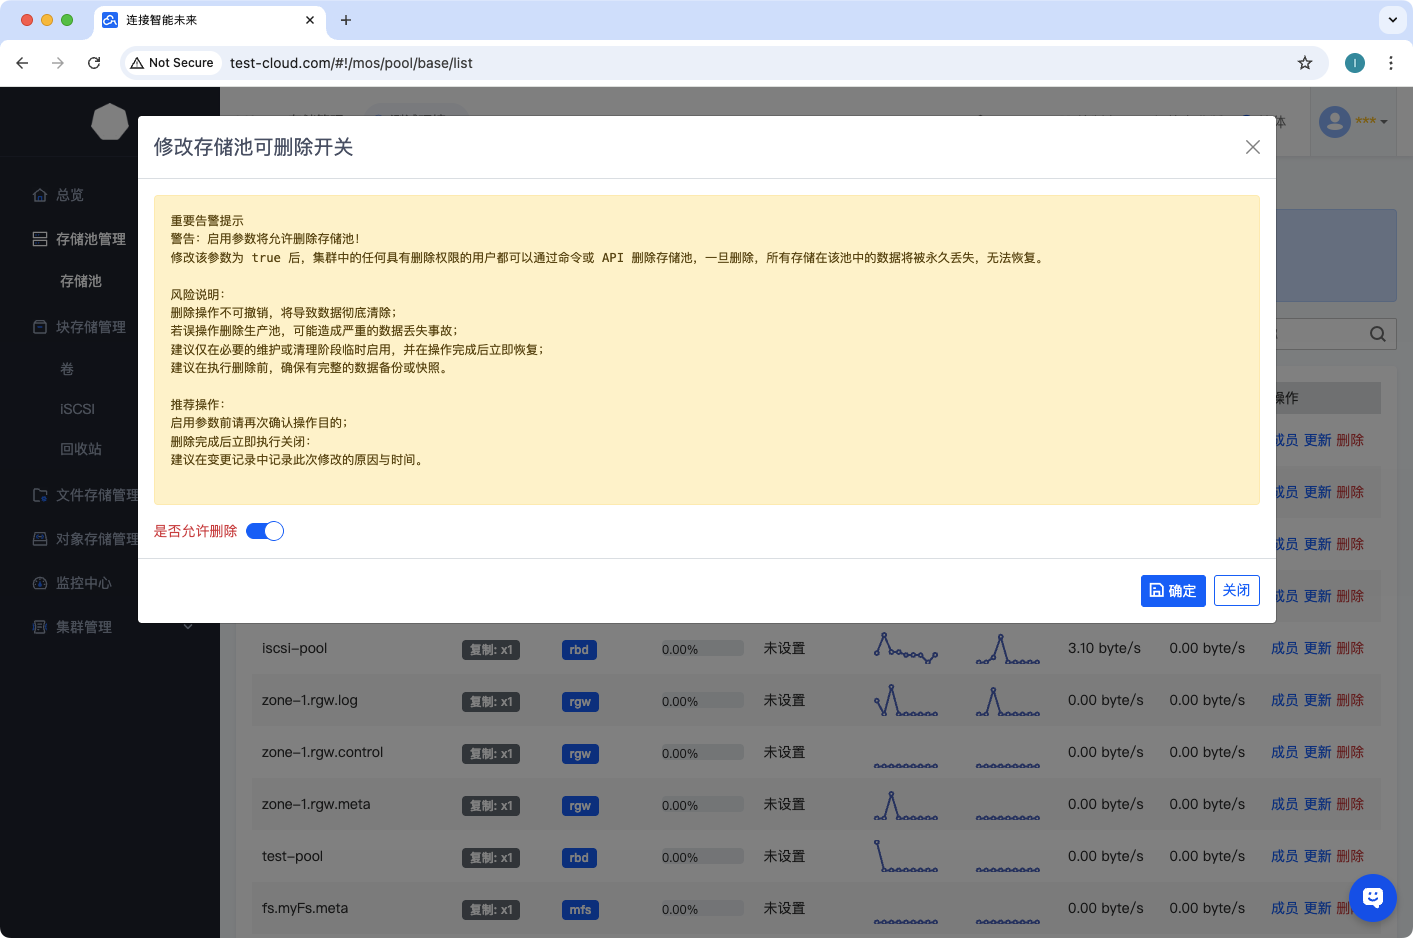The height and width of the screenshot is (938, 1413).
Task: Click the 关闭 button in dialog
Action: pos(1236,590)
